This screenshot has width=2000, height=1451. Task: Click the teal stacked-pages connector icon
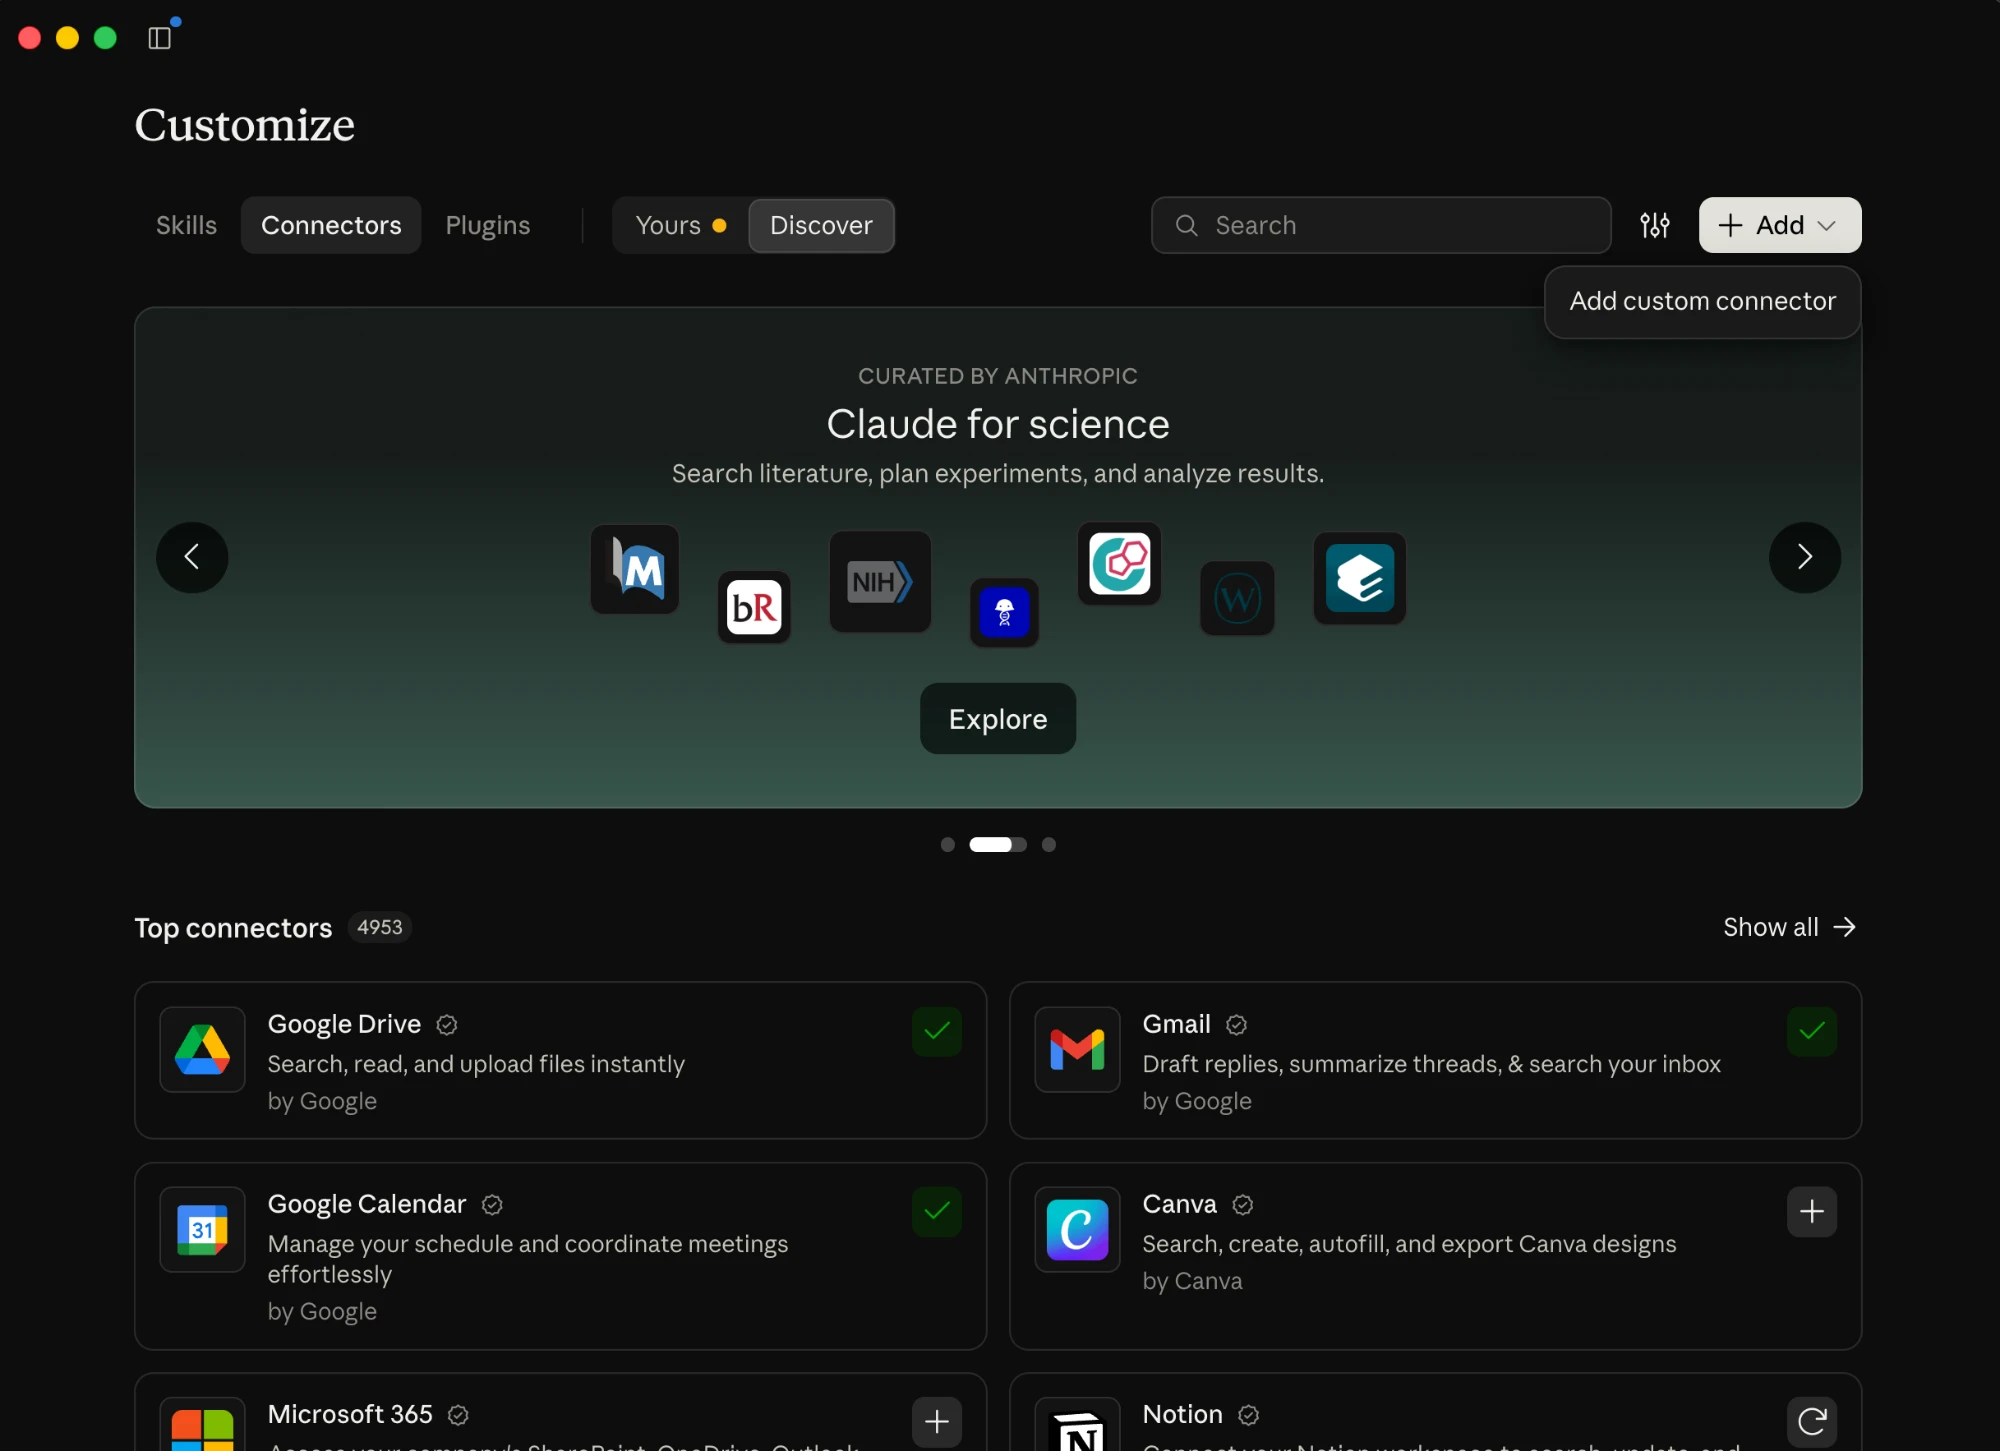click(1360, 578)
